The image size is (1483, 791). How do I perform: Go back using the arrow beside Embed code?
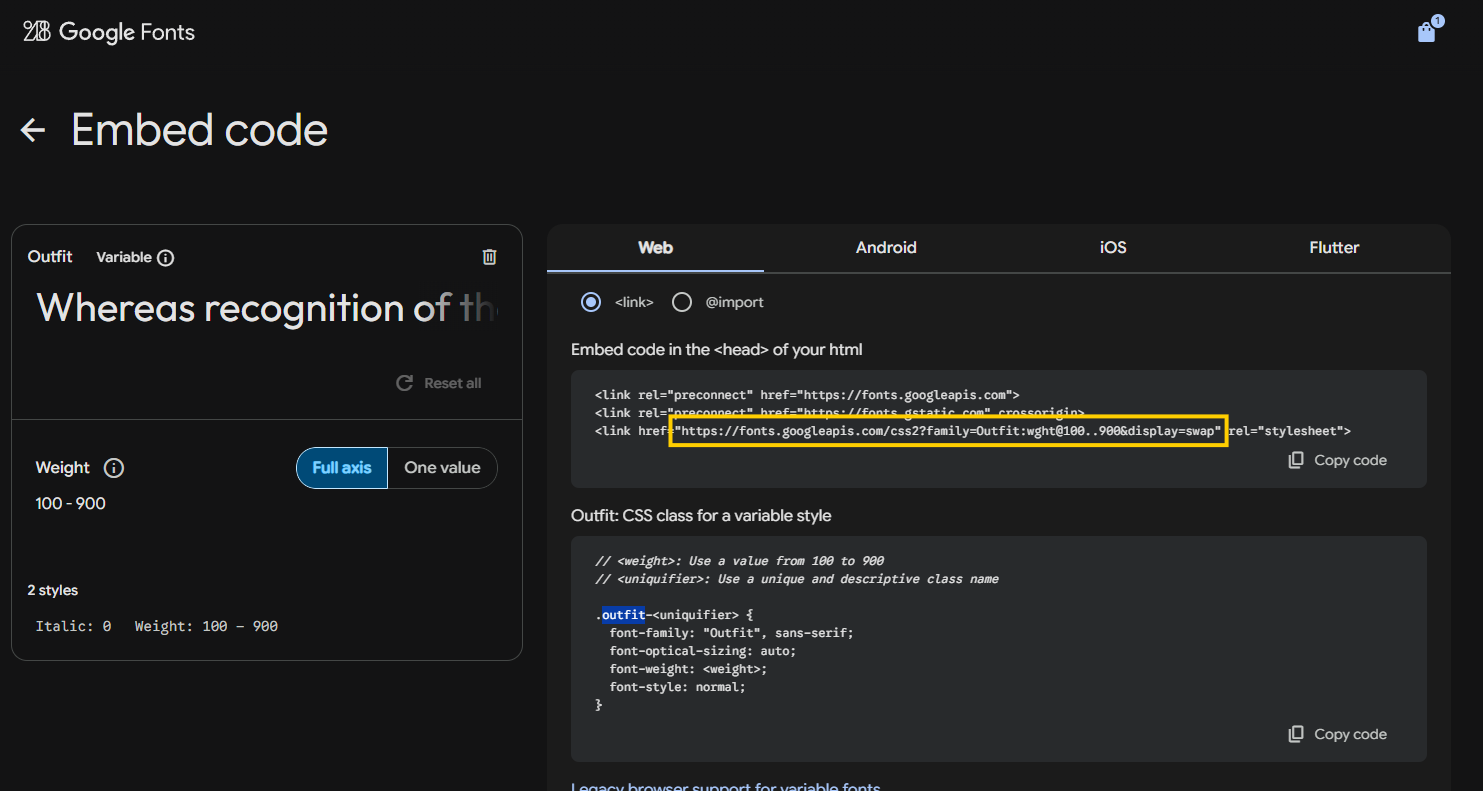33,130
